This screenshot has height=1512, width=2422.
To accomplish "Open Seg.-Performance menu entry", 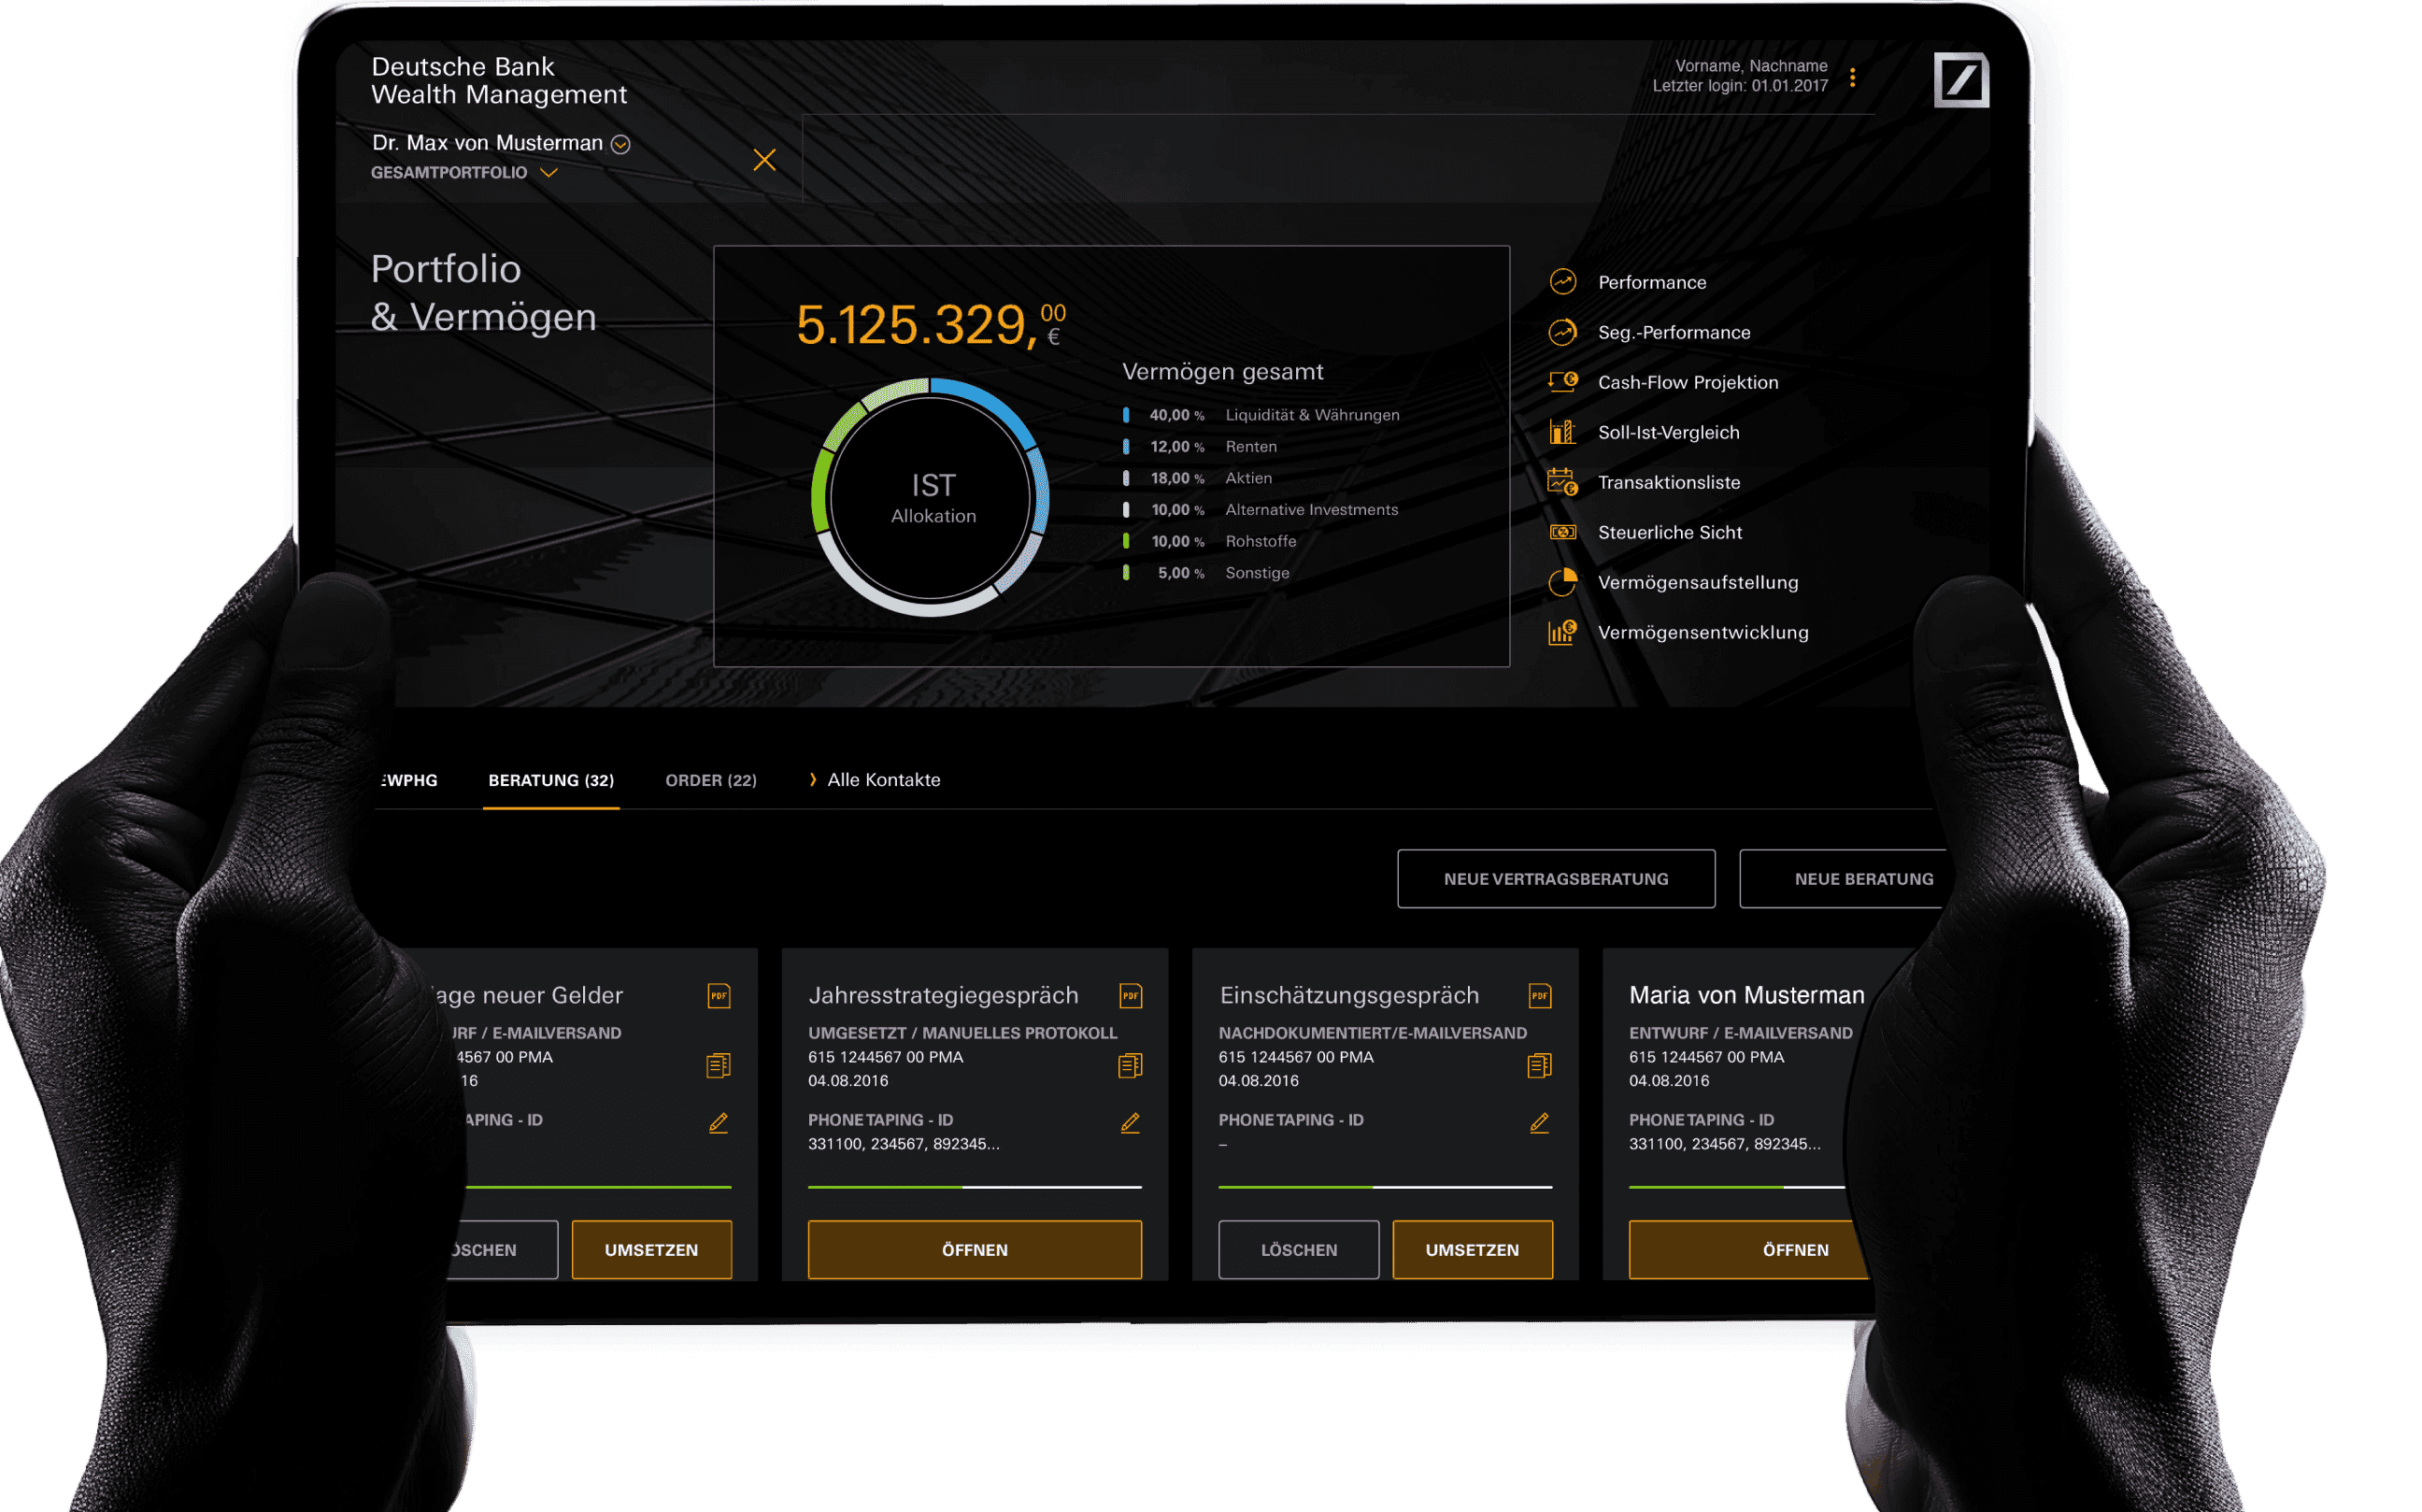I will pyautogui.click(x=1673, y=332).
